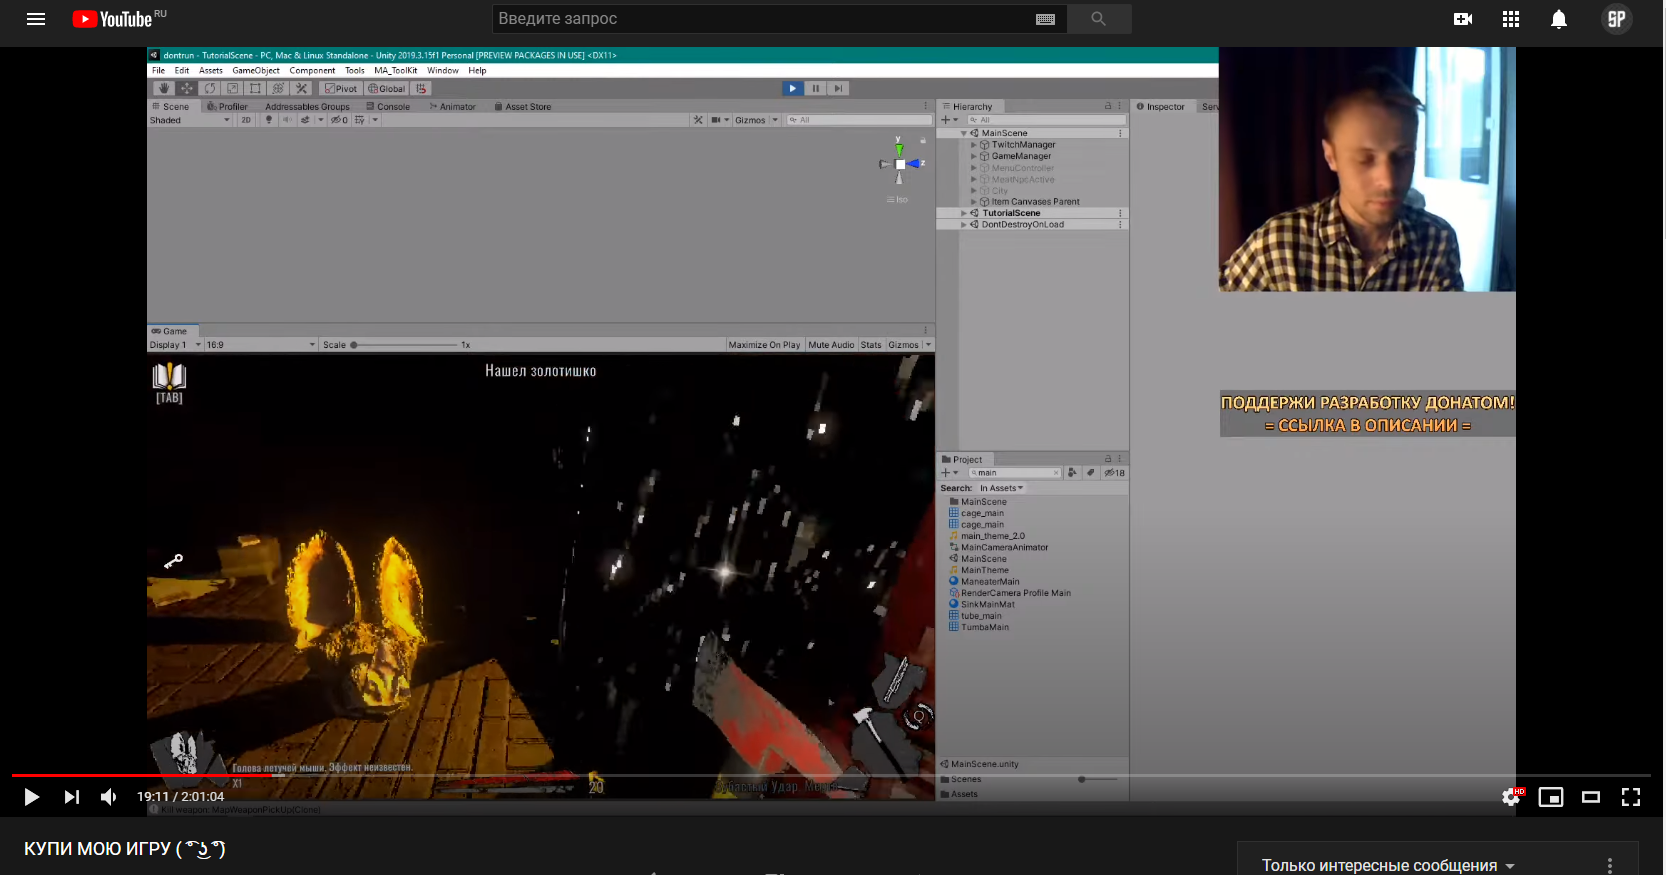
Task: Toggle Unity's Play mode button
Action: point(792,88)
